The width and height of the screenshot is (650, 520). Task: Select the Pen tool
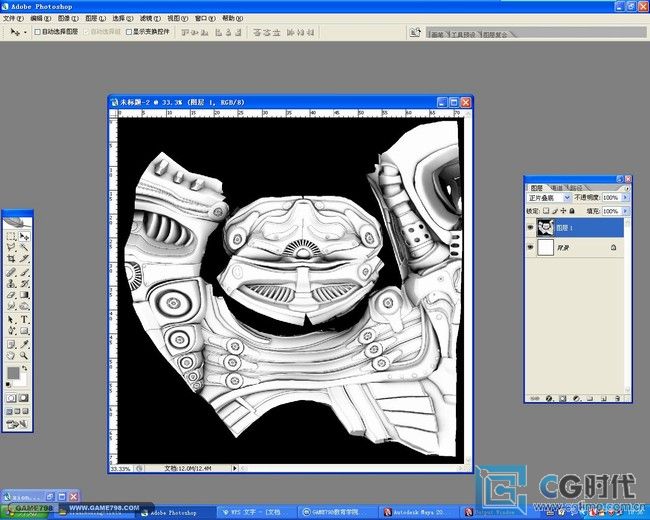click(x=11, y=331)
